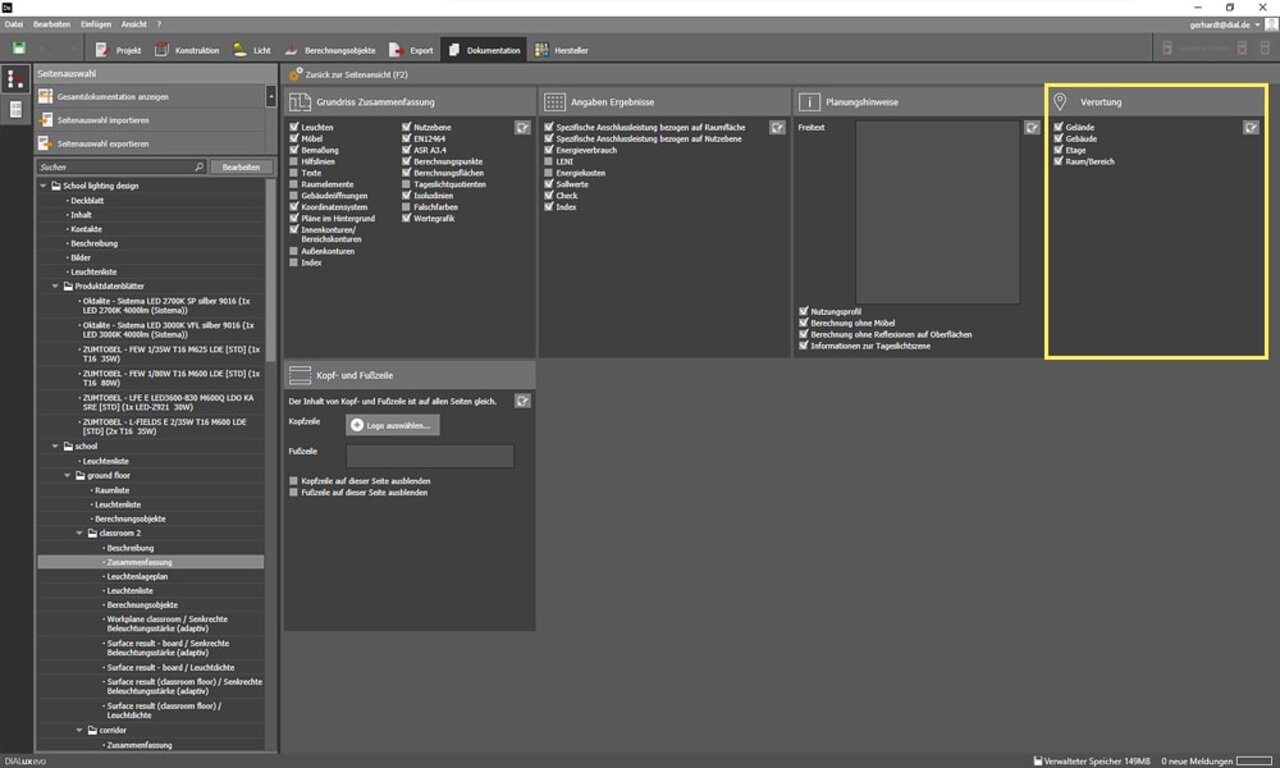Click the Seitenauswahl exportieren icon
The width and height of the screenshot is (1280, 768).
click(x=45, y=144)
